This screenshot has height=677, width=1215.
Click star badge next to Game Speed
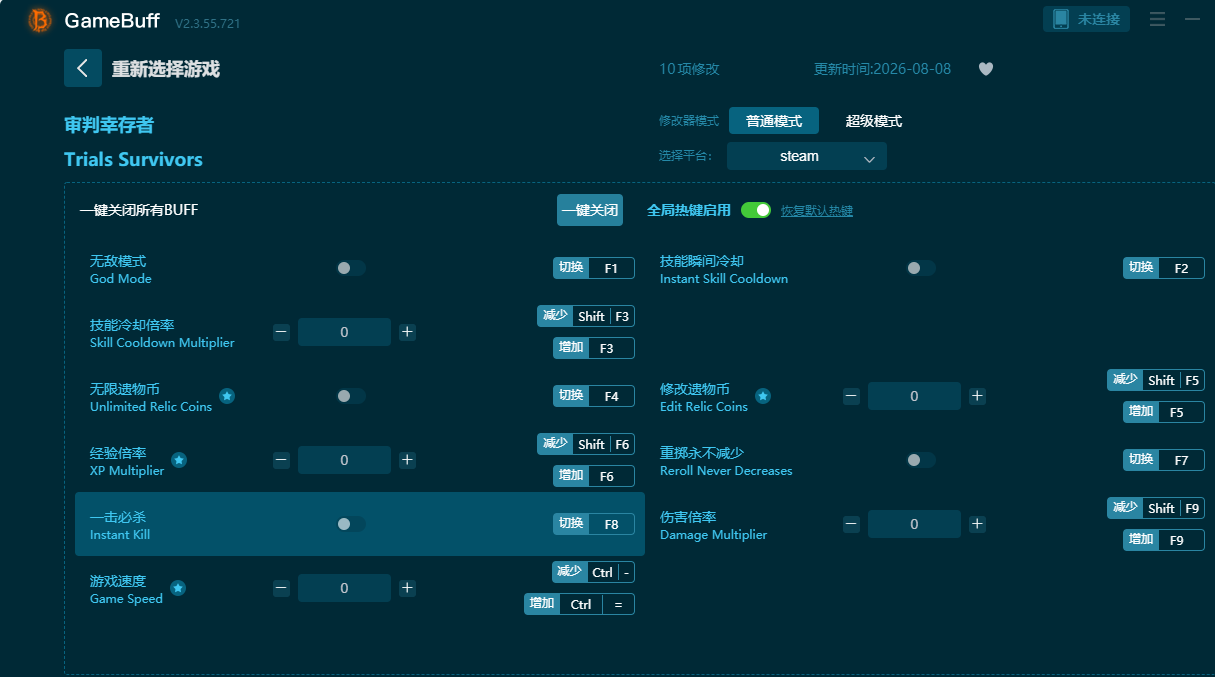tap(178, 588)
